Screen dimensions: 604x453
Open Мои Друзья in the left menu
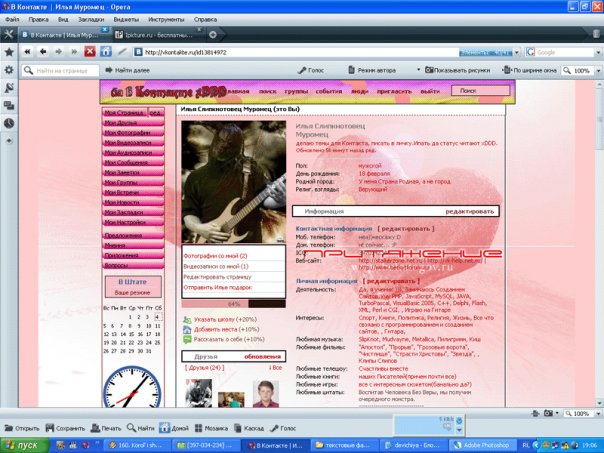pos(133,122)
